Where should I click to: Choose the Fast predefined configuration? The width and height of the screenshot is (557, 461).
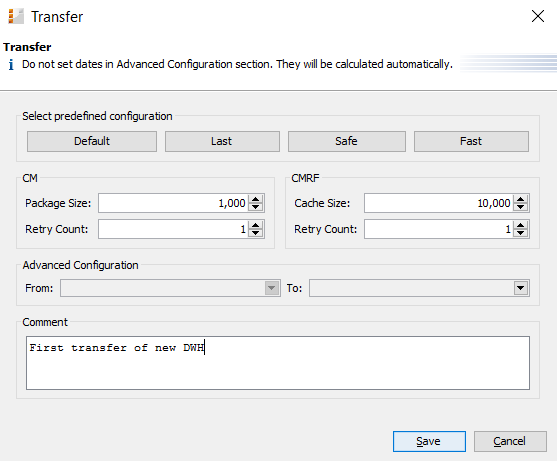[471, 141]
